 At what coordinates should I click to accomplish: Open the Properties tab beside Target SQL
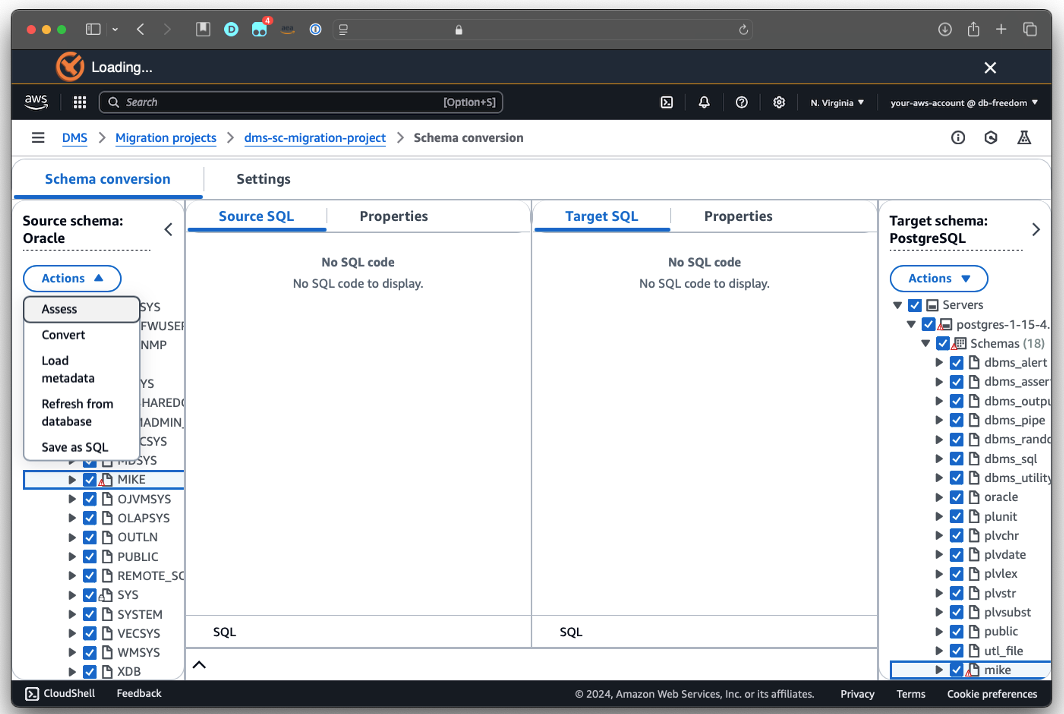pyautogui.click(x=738, y=216)
